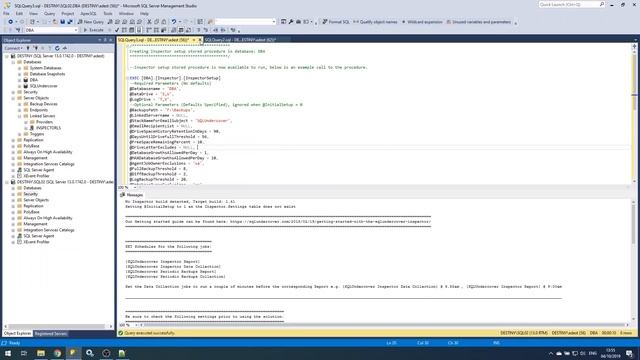Select SQL Server Agent under first server

tap(38, 170)
